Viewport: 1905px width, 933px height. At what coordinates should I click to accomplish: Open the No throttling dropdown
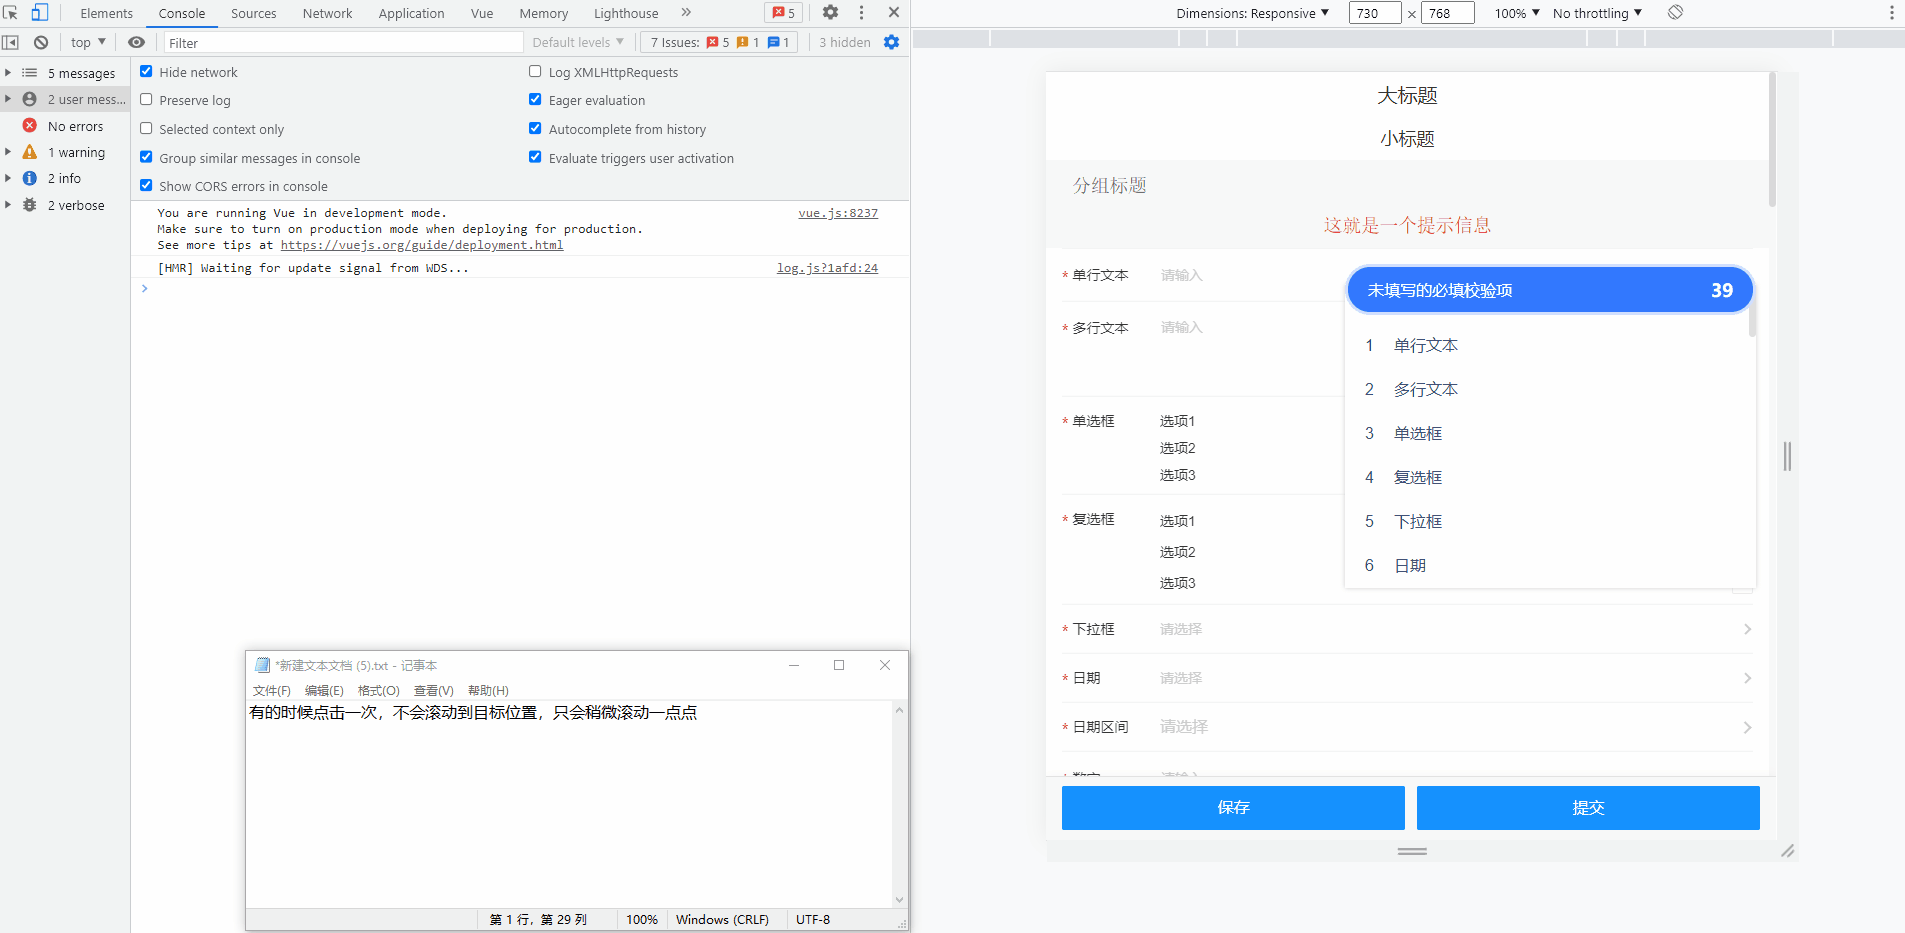pos(1597,13)
